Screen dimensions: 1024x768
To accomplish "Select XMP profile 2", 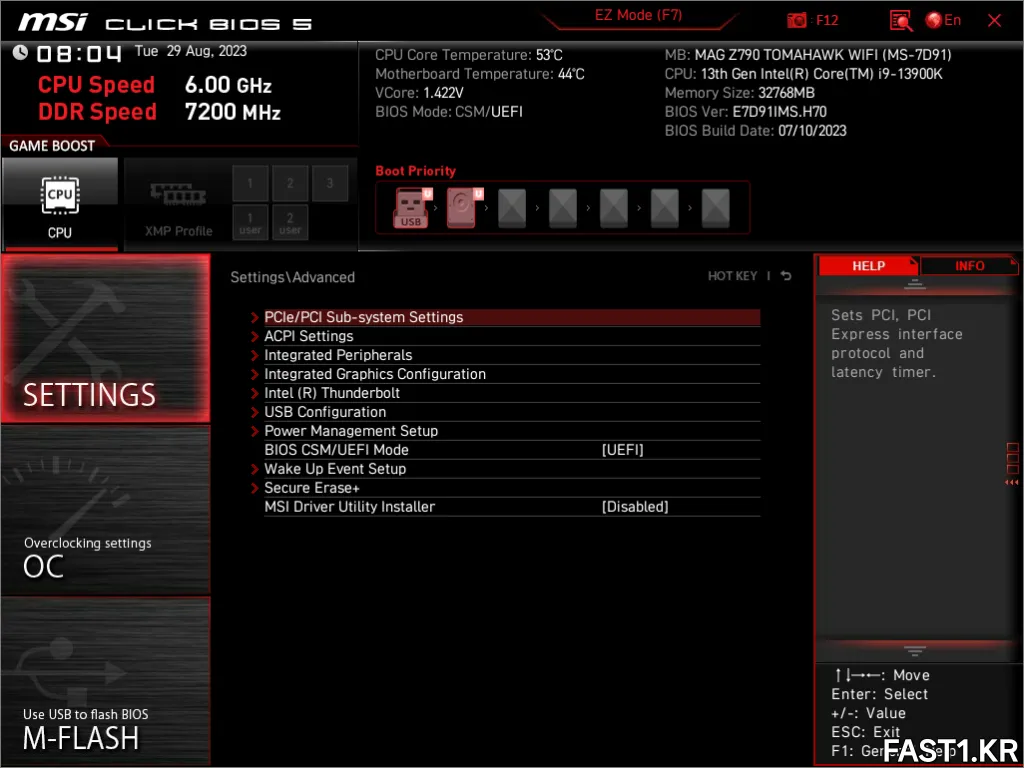I will coord(290,183).
